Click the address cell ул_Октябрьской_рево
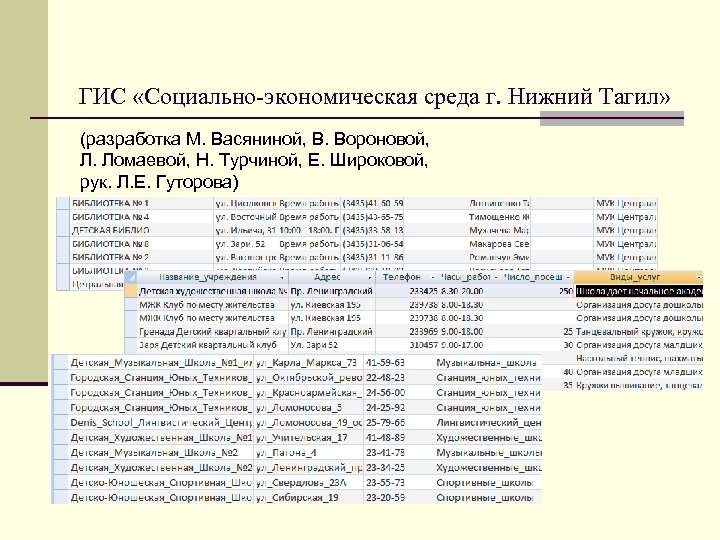Screen dimensions: 720x540 coord(309,378)
